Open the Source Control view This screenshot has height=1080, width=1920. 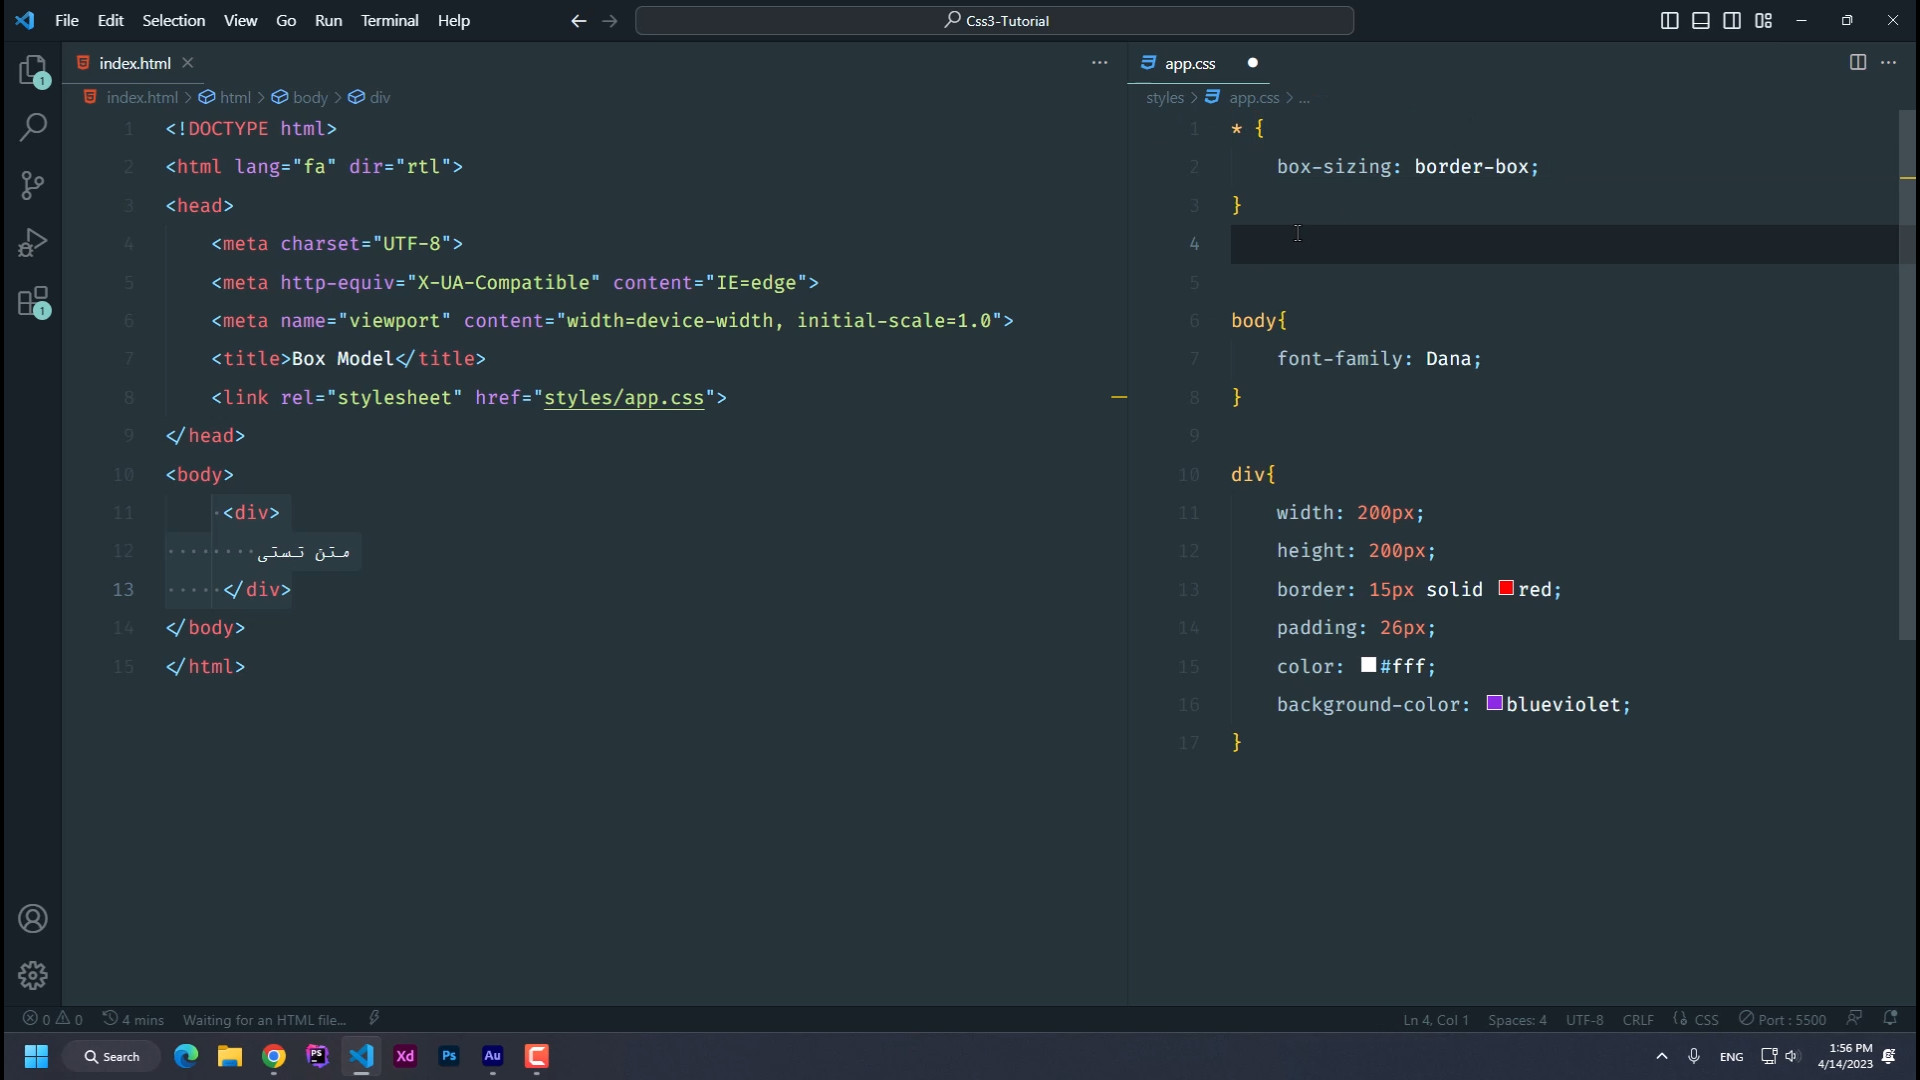[33, 185]
